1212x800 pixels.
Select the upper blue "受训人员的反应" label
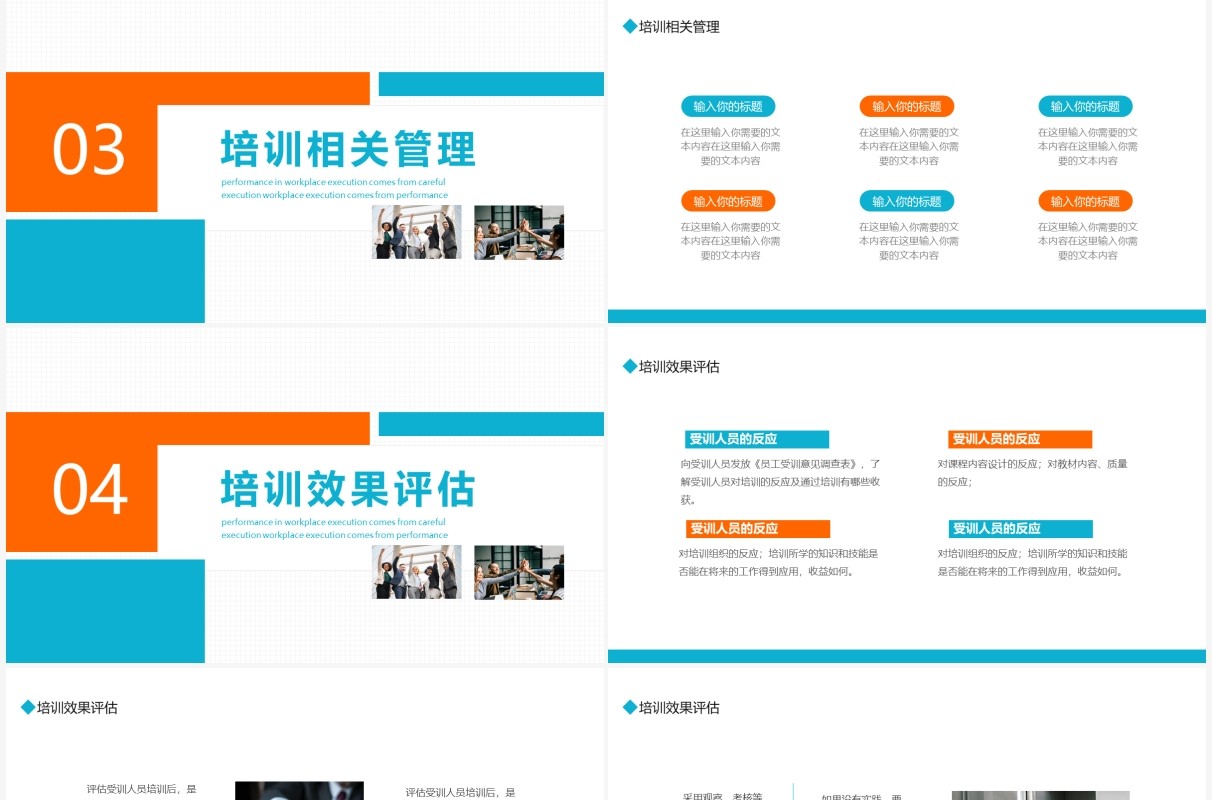757,439
